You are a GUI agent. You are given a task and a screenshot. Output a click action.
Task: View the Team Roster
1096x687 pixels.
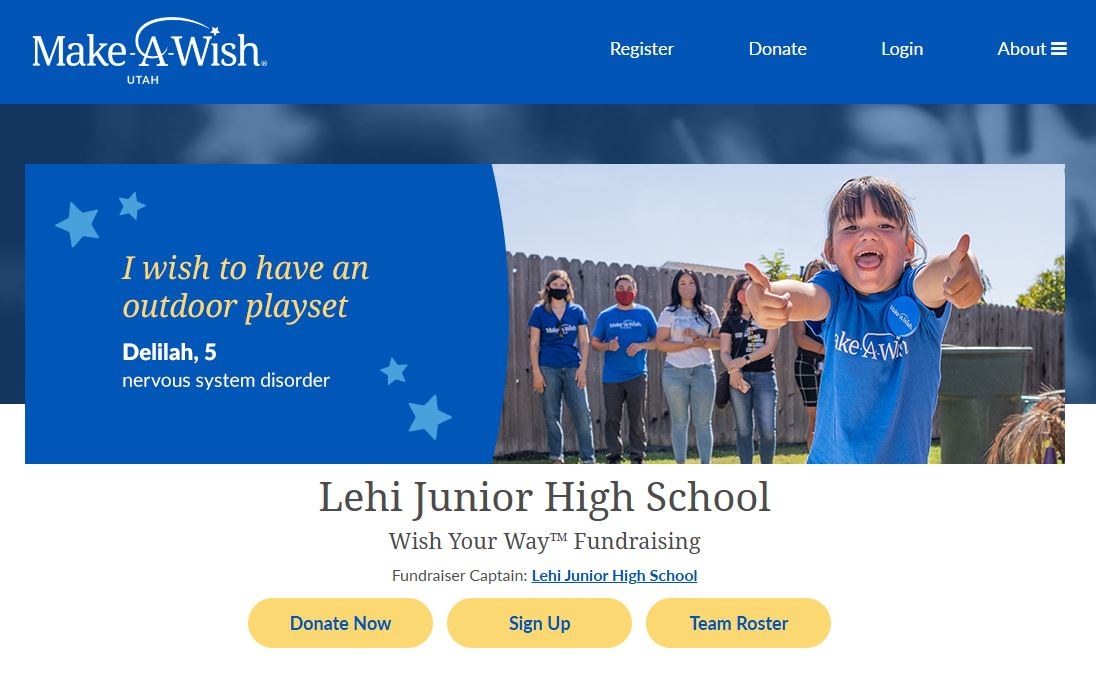click(x=738, y=623)
